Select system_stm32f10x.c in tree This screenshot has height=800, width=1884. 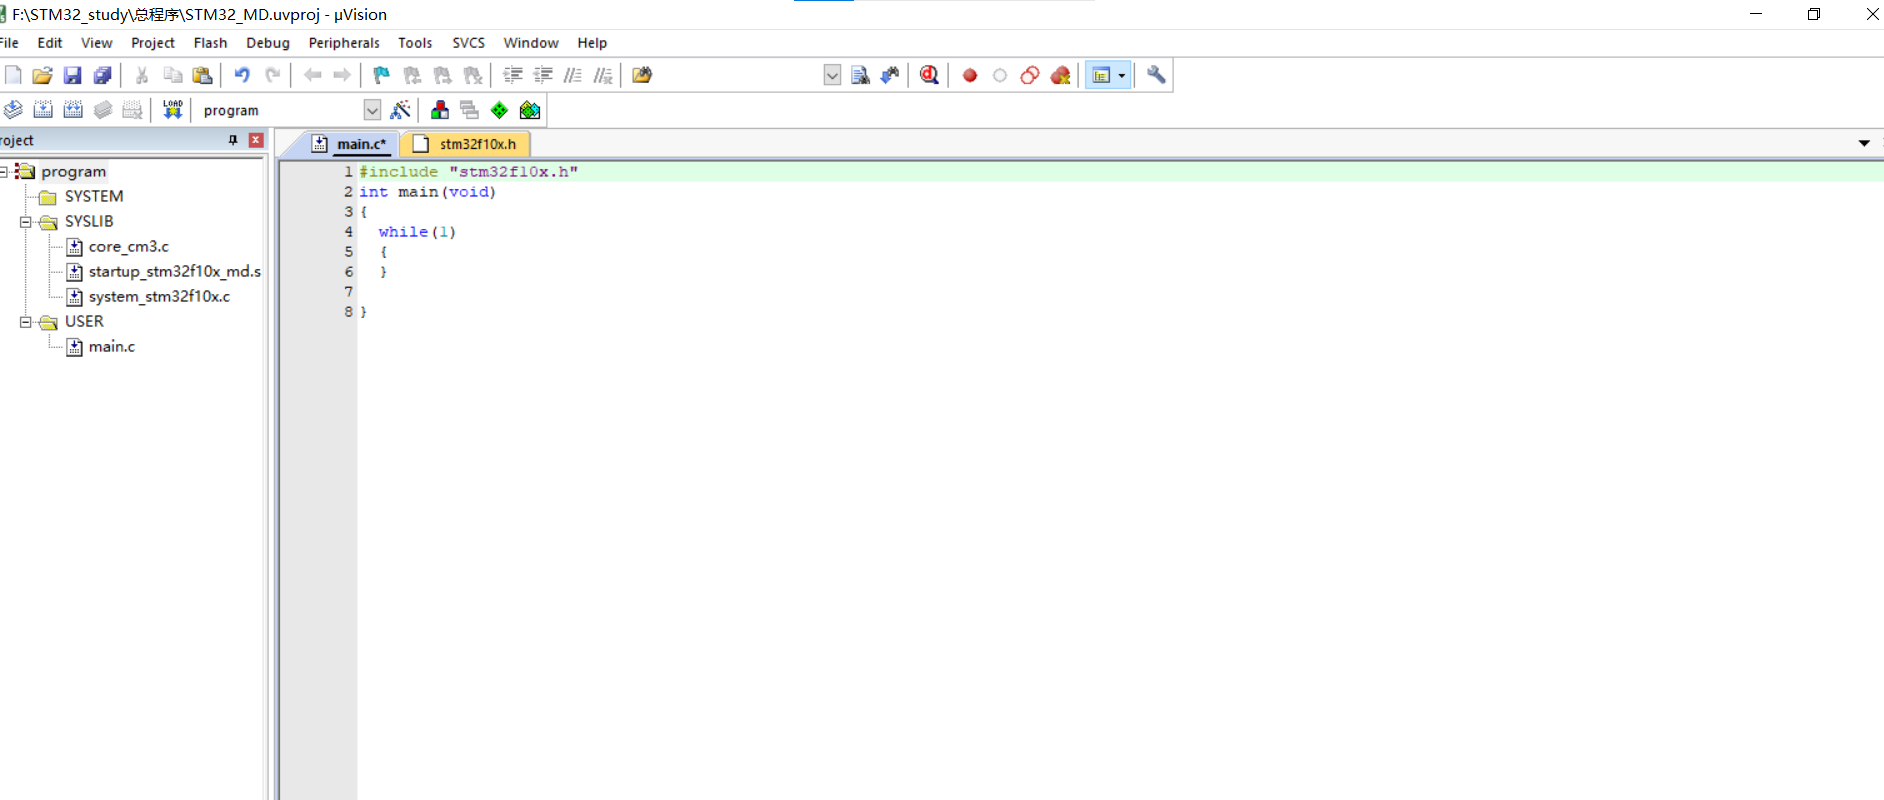click(159, 296)
